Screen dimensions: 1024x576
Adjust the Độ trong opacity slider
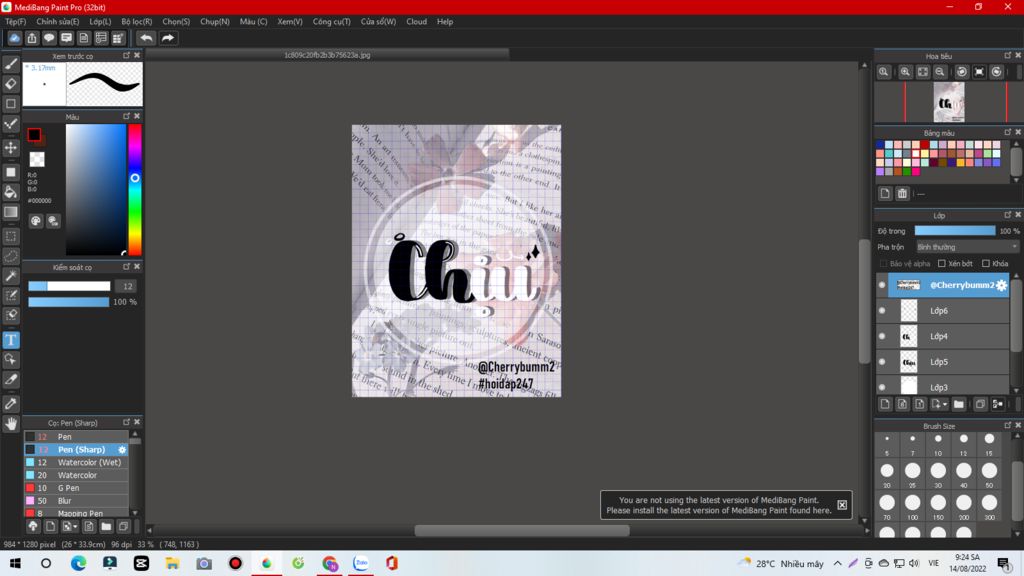955,231
